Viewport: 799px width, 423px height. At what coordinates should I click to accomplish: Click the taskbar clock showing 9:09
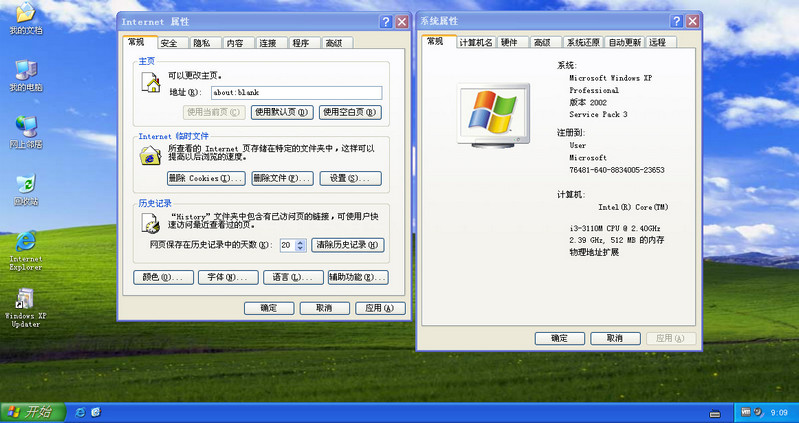pyautogui.click(x=779, y=412)
